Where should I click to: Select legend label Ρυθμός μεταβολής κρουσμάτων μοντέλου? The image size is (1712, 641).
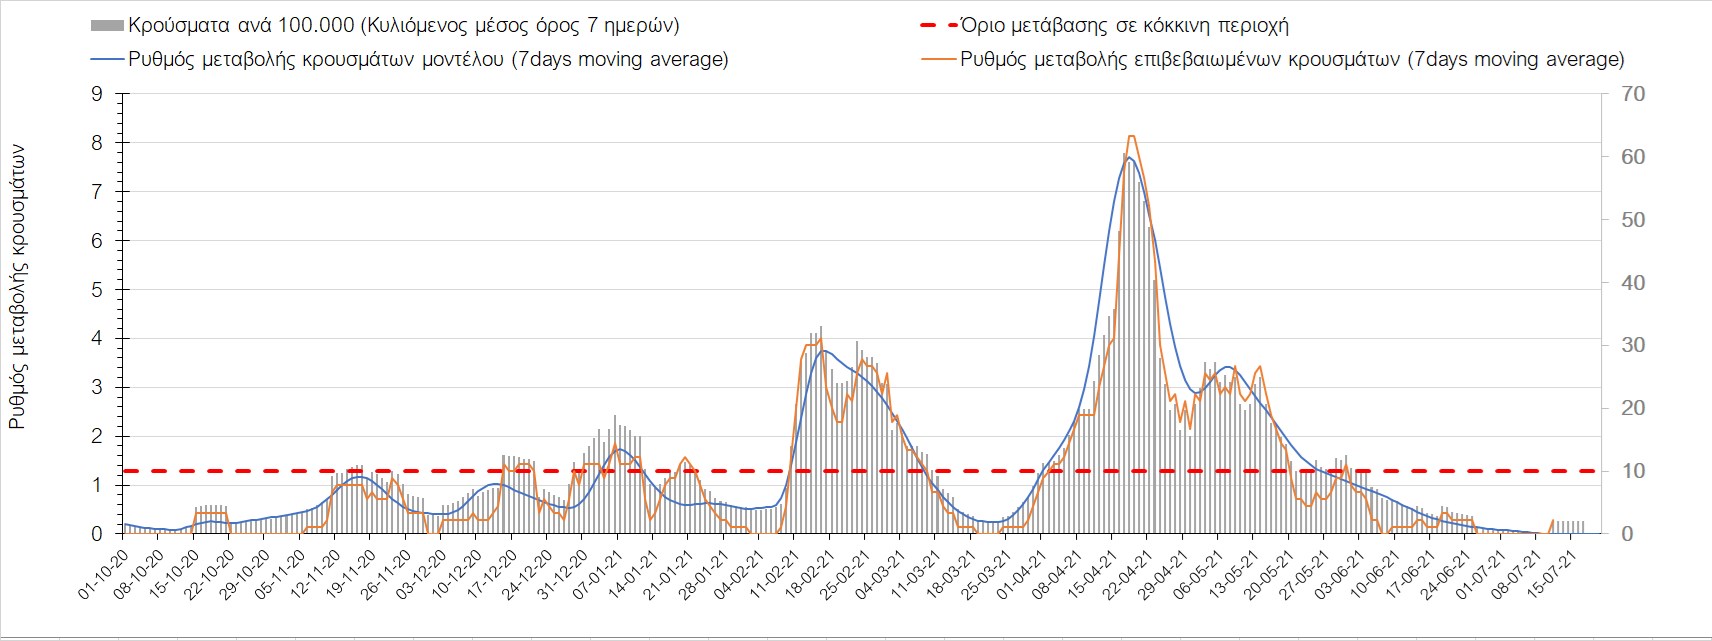pos(428,60)
